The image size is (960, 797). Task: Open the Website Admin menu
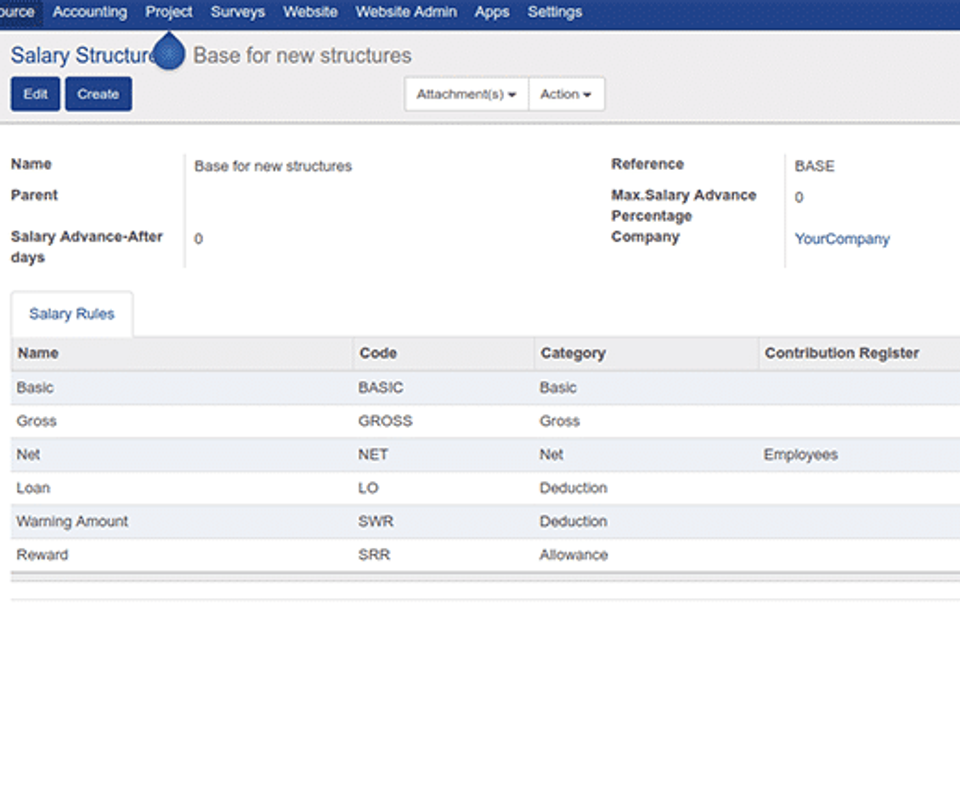(406, 12)
